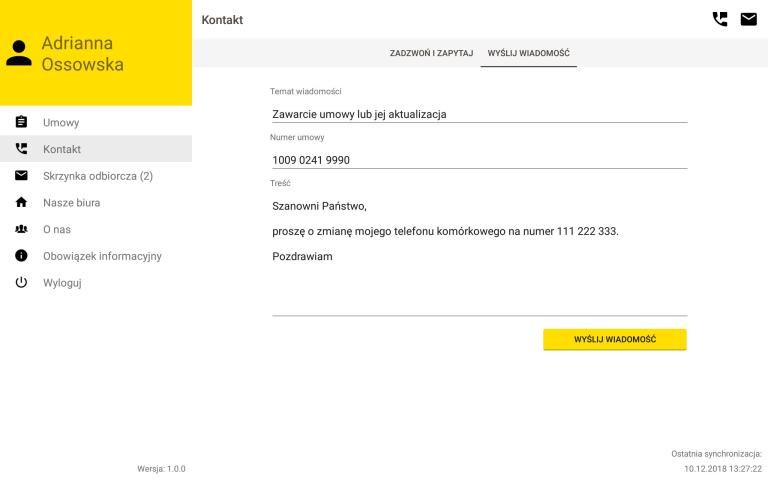Open the Temat wiadomości subject field
Screen dimensions: 768x480
pos(479,113)
